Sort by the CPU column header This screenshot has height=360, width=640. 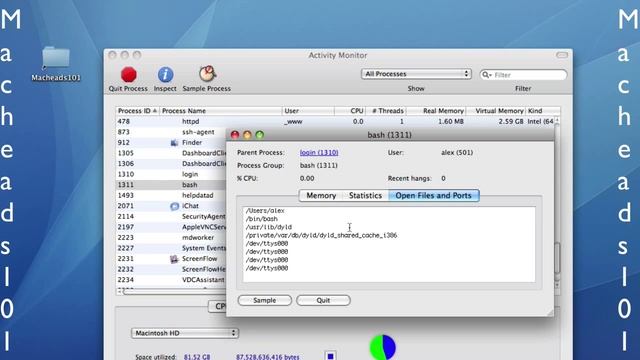[x=350, y=111]
